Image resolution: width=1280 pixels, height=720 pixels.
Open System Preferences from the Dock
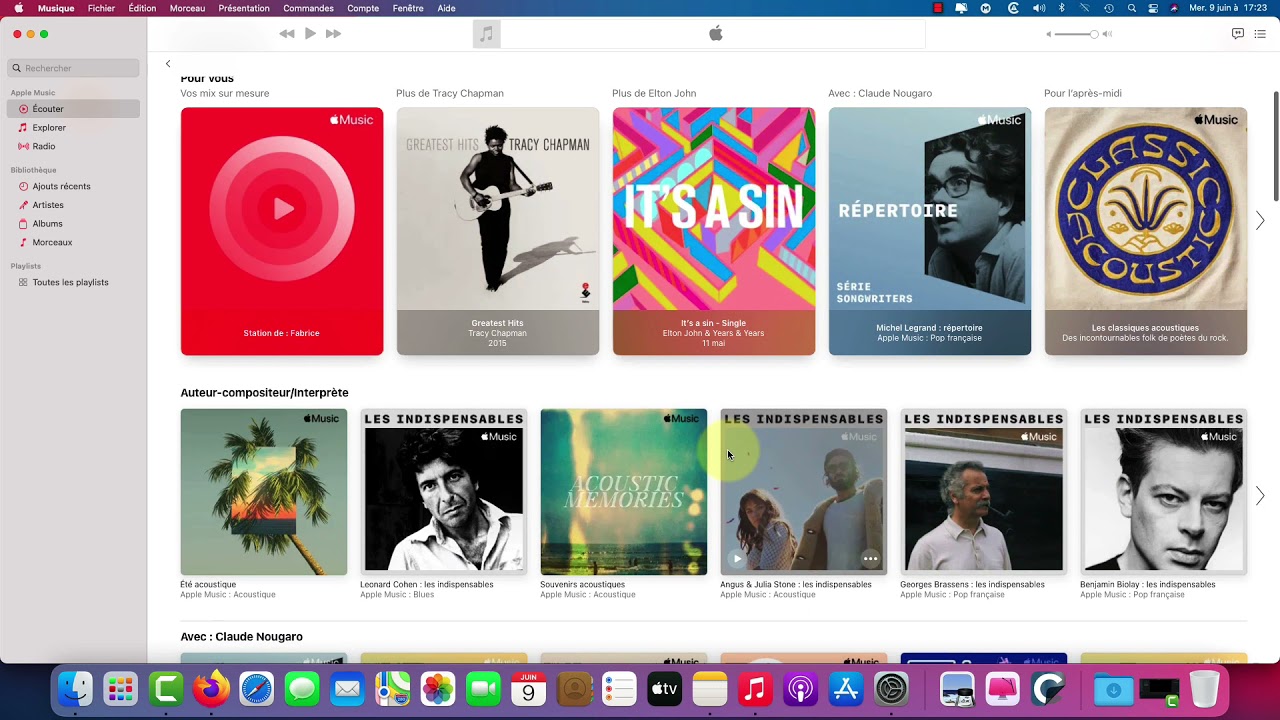[891, 689]
